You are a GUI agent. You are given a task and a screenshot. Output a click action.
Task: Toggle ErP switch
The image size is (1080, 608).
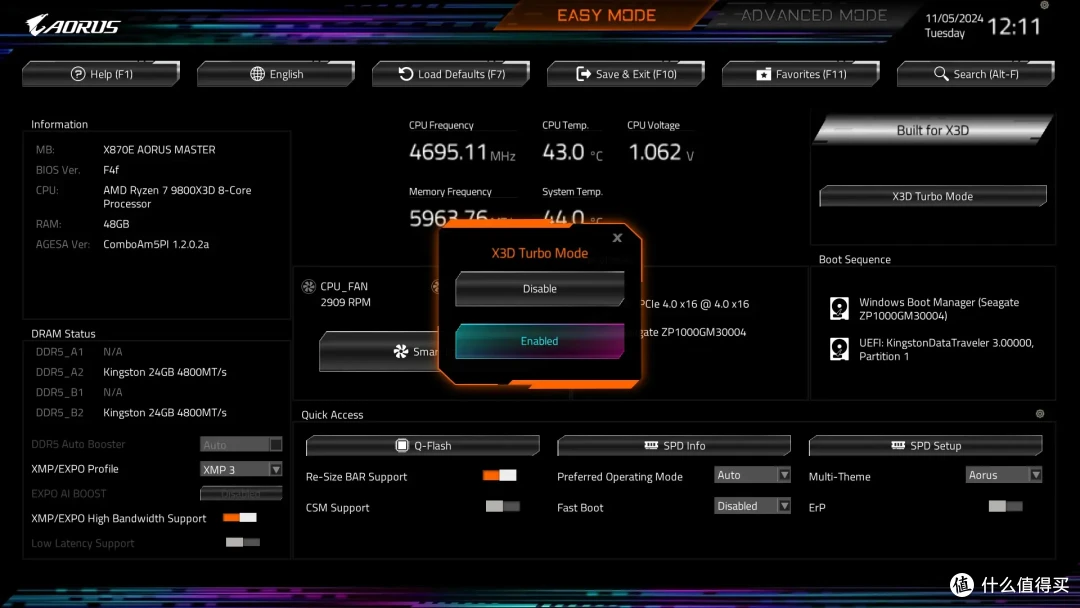click(x=1005, y=506)
